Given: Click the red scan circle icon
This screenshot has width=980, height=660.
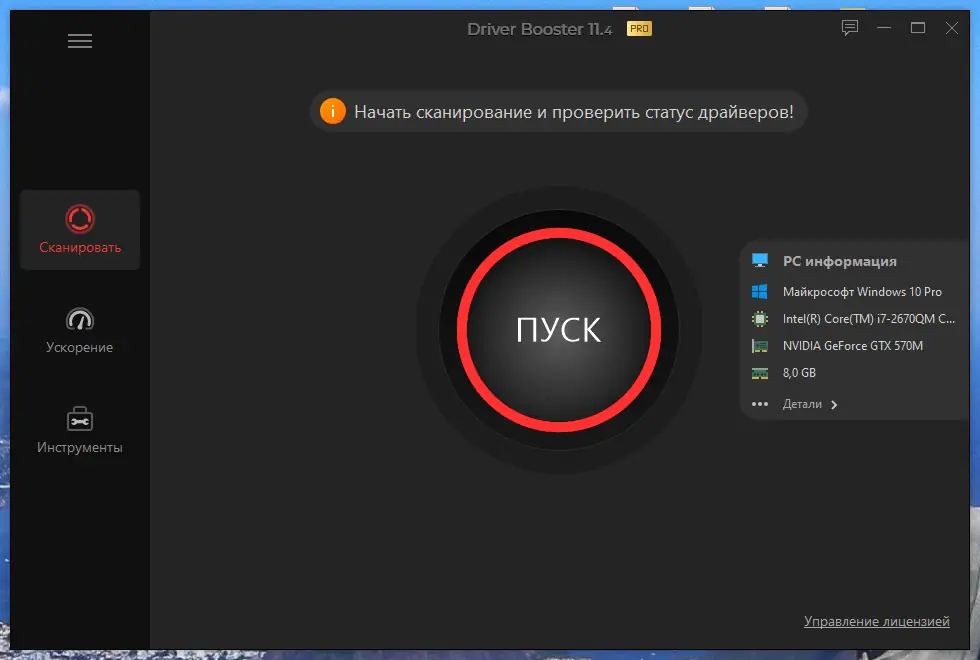Looking at the screenshot, I should pos(80,219).
